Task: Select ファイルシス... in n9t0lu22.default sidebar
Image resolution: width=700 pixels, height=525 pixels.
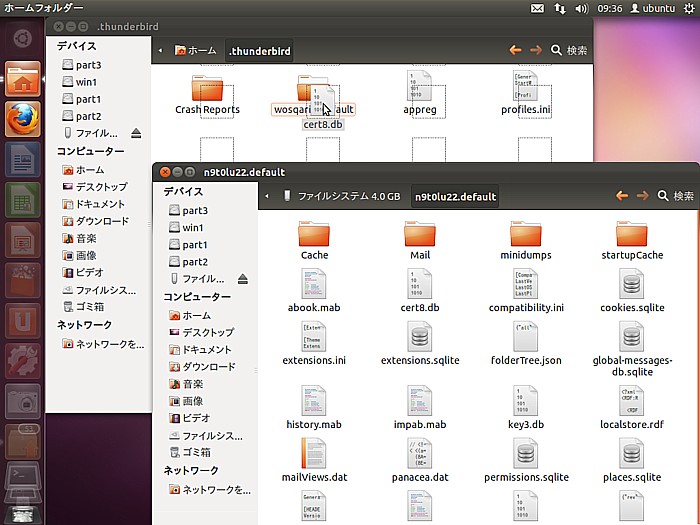Action: pyautogui.click(x=206, y=436)
